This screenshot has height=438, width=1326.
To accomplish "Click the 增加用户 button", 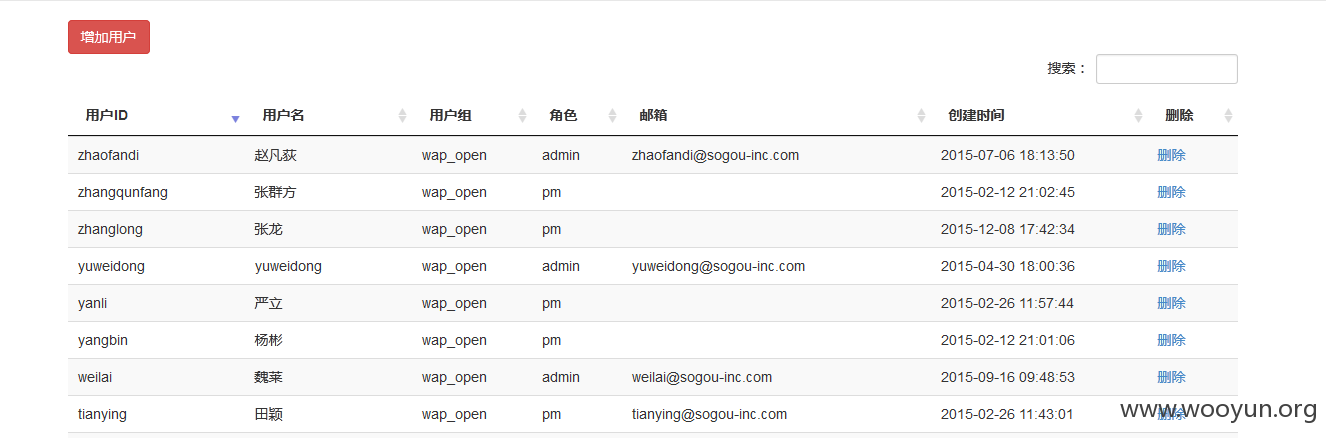I will click(x=109, y=37).
